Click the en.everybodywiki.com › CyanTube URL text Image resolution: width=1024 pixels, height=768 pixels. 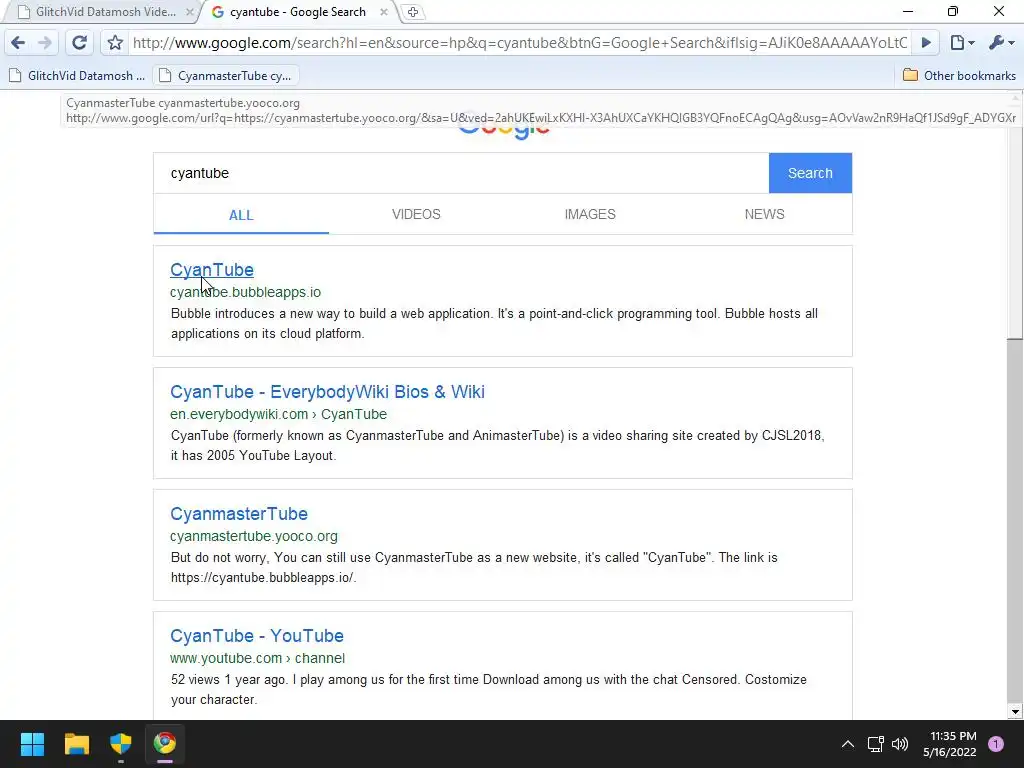click(278, 414)
